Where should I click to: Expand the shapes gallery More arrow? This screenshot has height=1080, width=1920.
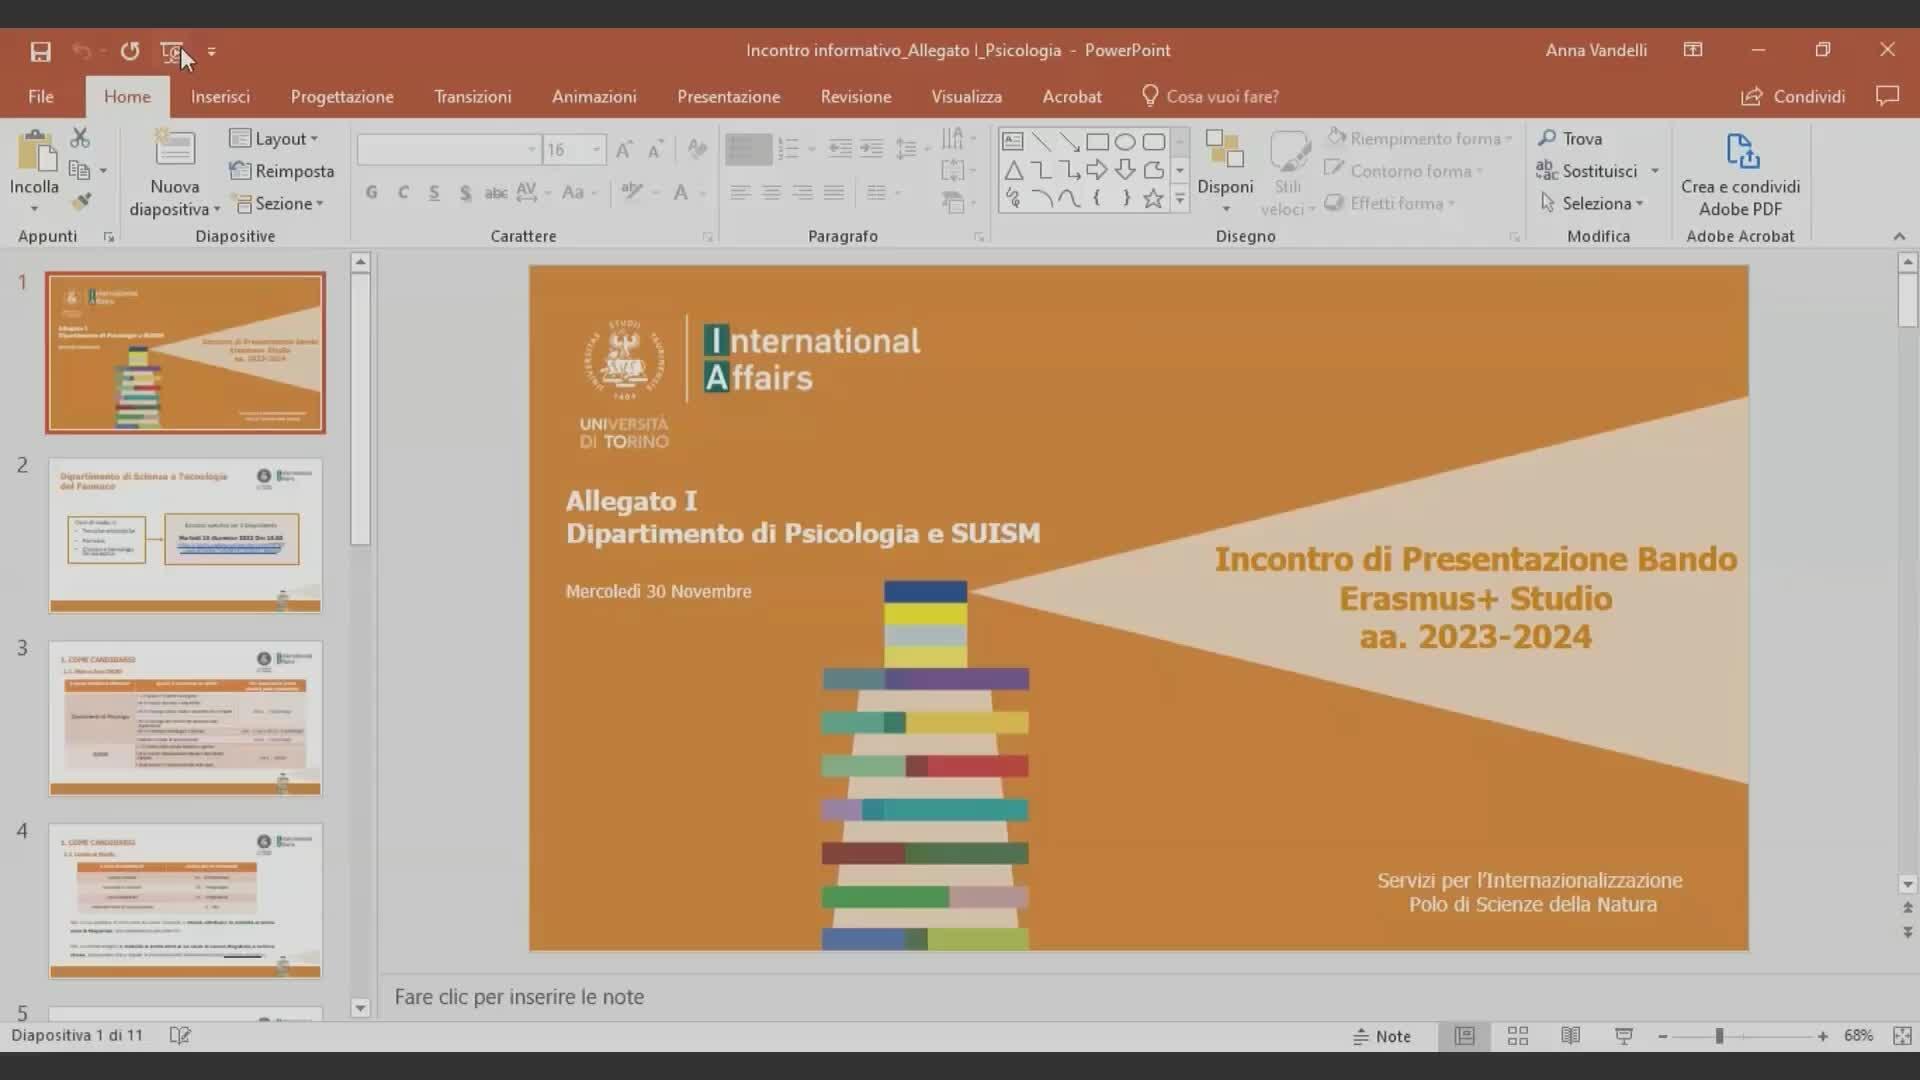pos(1180,200)
